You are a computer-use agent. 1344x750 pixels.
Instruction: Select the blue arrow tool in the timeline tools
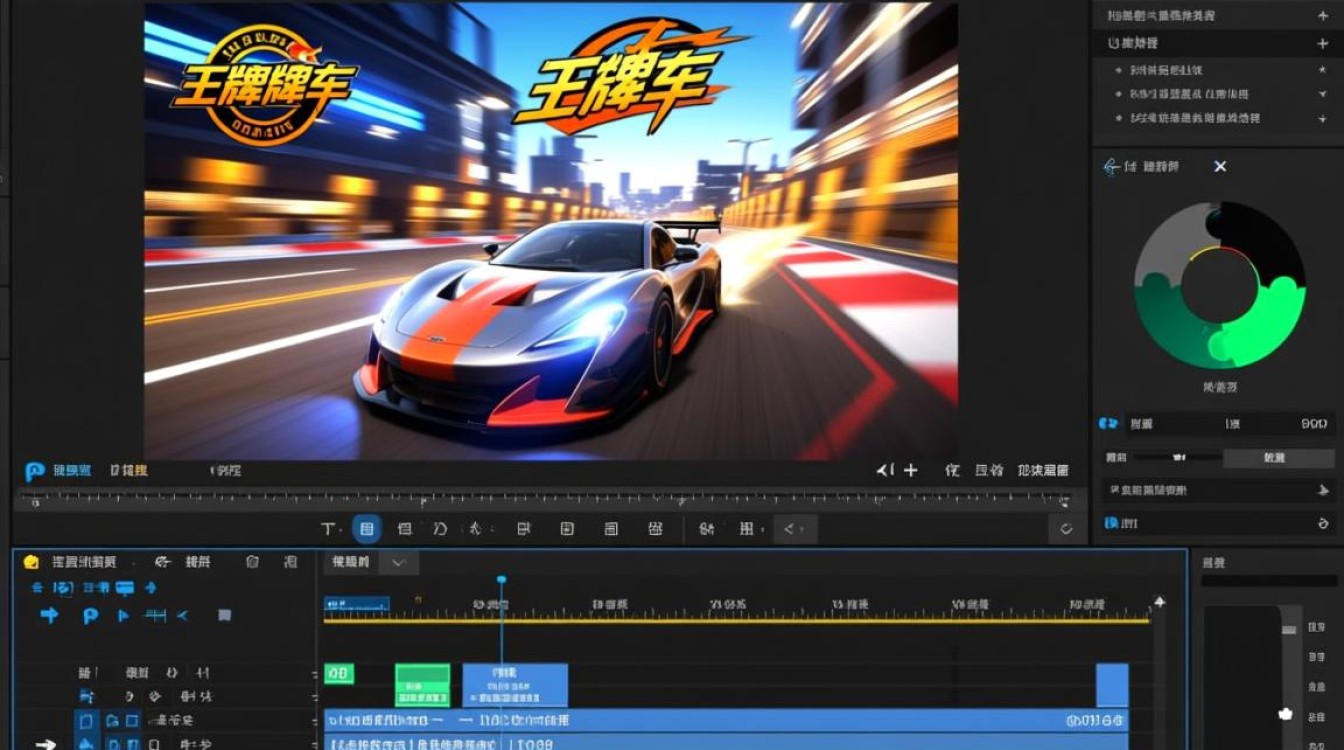[49, 615]
